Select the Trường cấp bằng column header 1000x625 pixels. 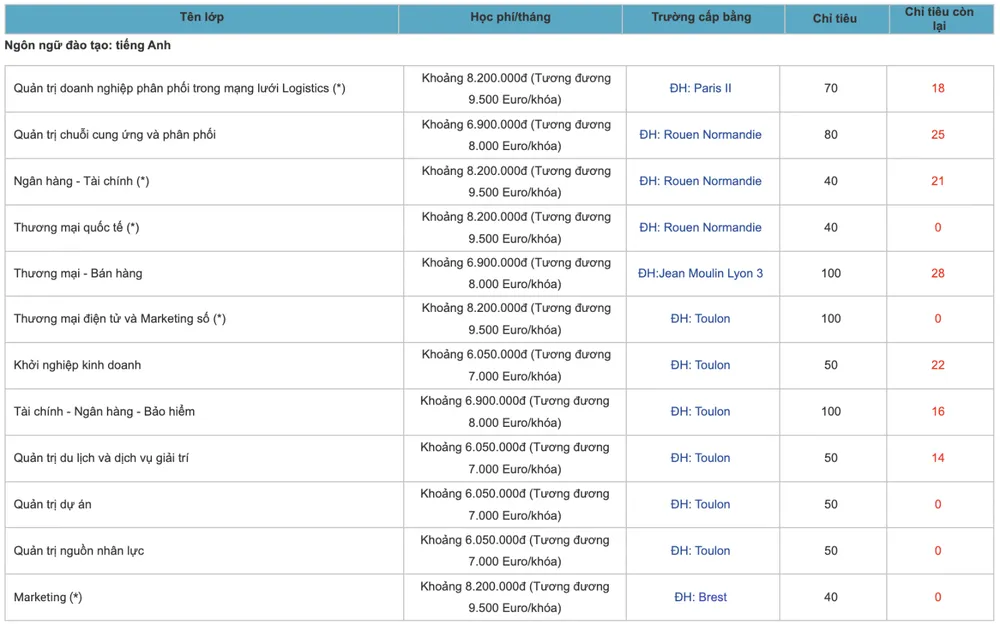(701, 18)
